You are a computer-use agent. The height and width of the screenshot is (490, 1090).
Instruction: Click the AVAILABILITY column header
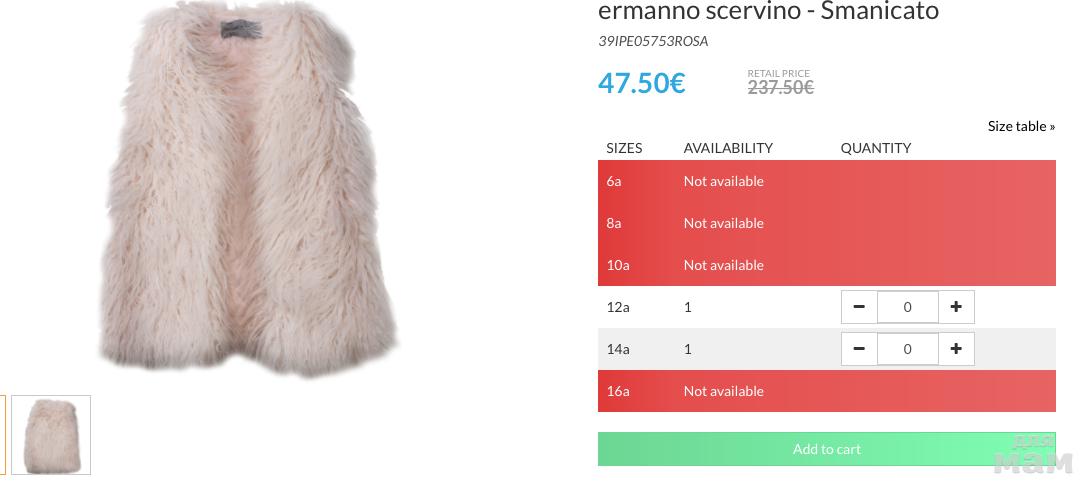[728, 148]
